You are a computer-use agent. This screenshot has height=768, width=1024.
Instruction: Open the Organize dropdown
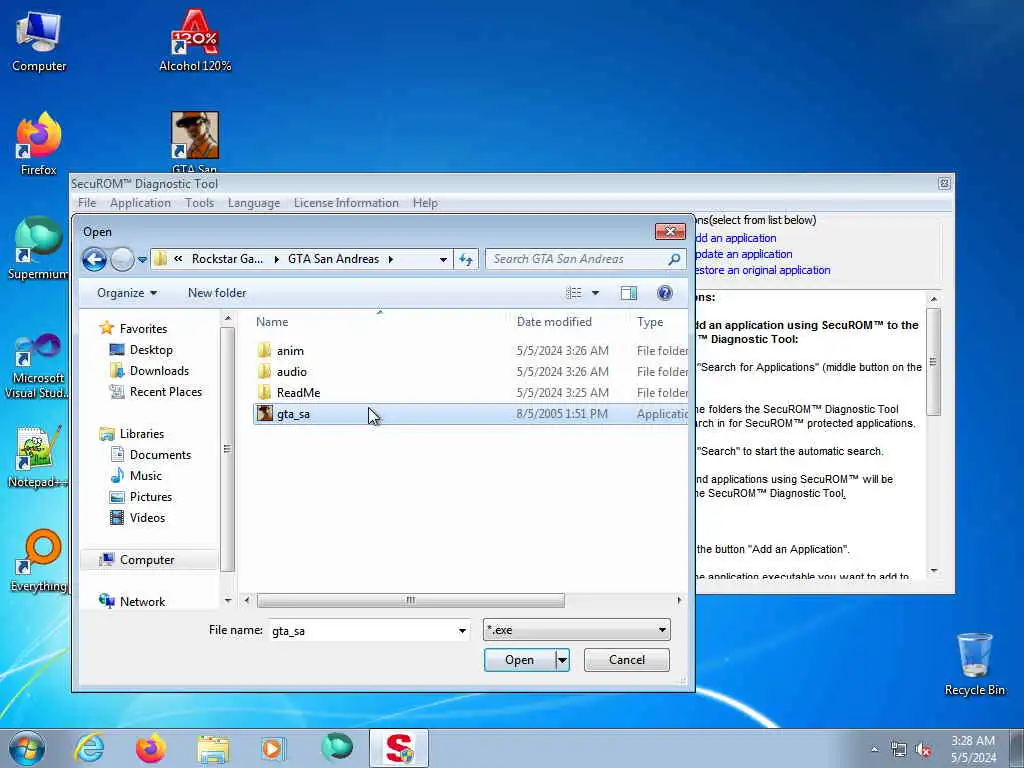pyautogui.click(x=127, y=293)
